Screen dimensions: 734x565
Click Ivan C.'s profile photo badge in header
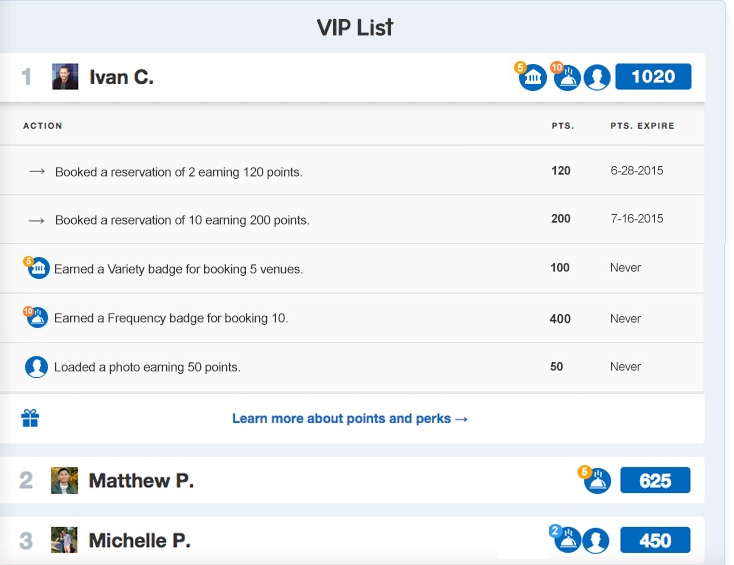point(597,78)
